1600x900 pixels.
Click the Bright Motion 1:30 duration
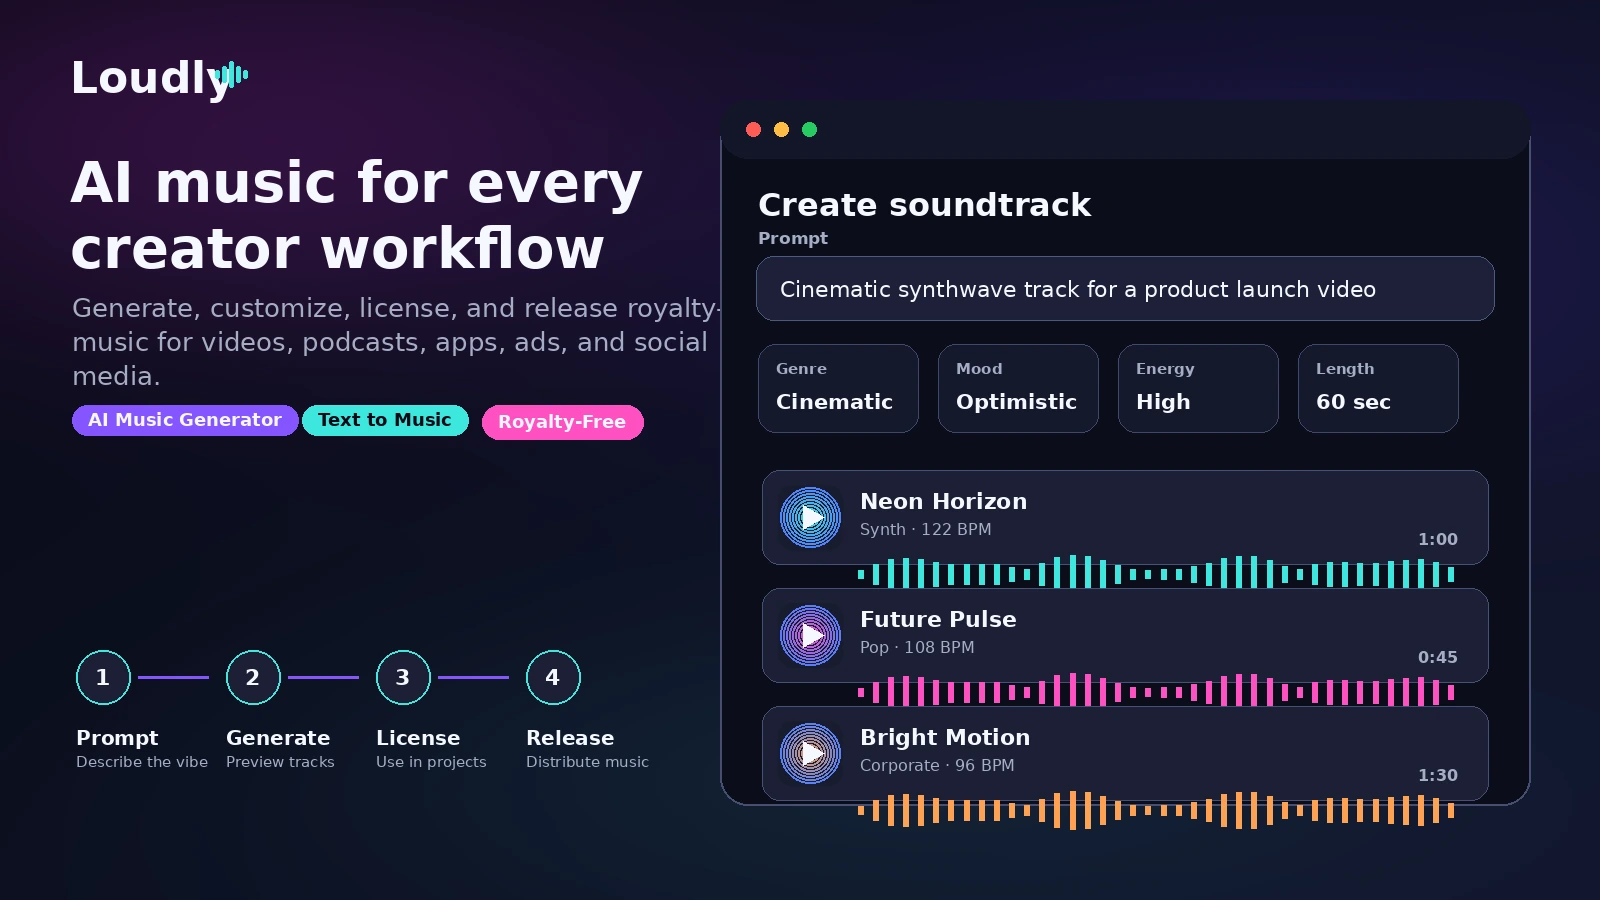1437,775
